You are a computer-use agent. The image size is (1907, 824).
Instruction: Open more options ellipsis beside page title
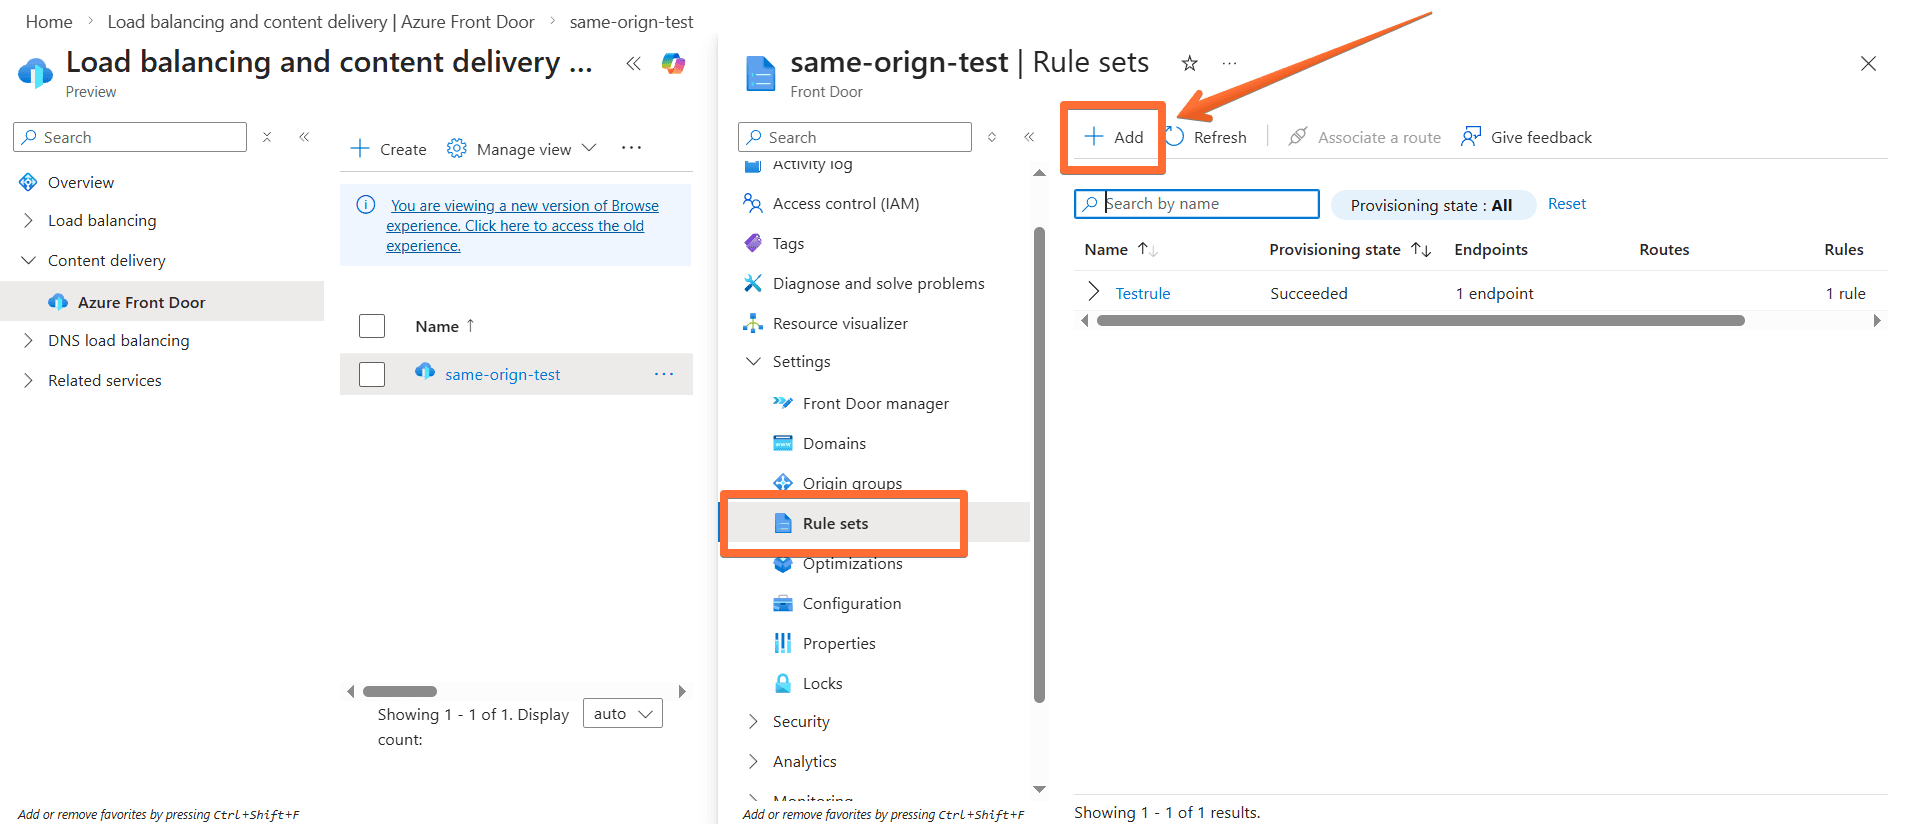[x=1229, y=63]
